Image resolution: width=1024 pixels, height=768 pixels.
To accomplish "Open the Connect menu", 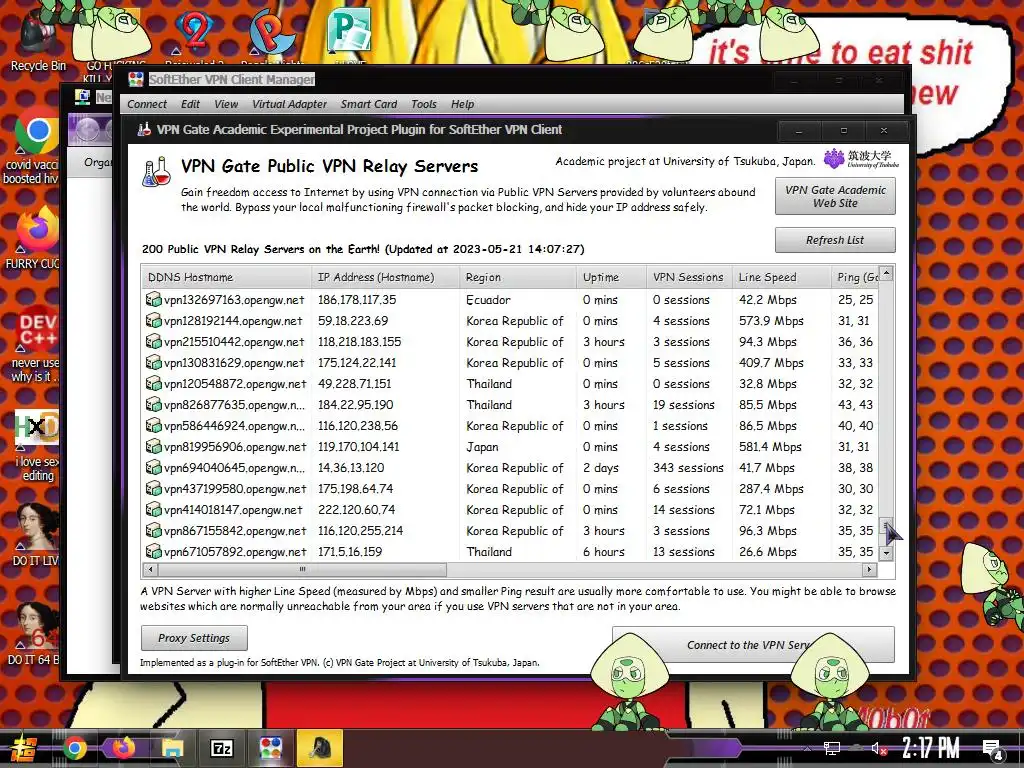I will [x=147, y=104].
